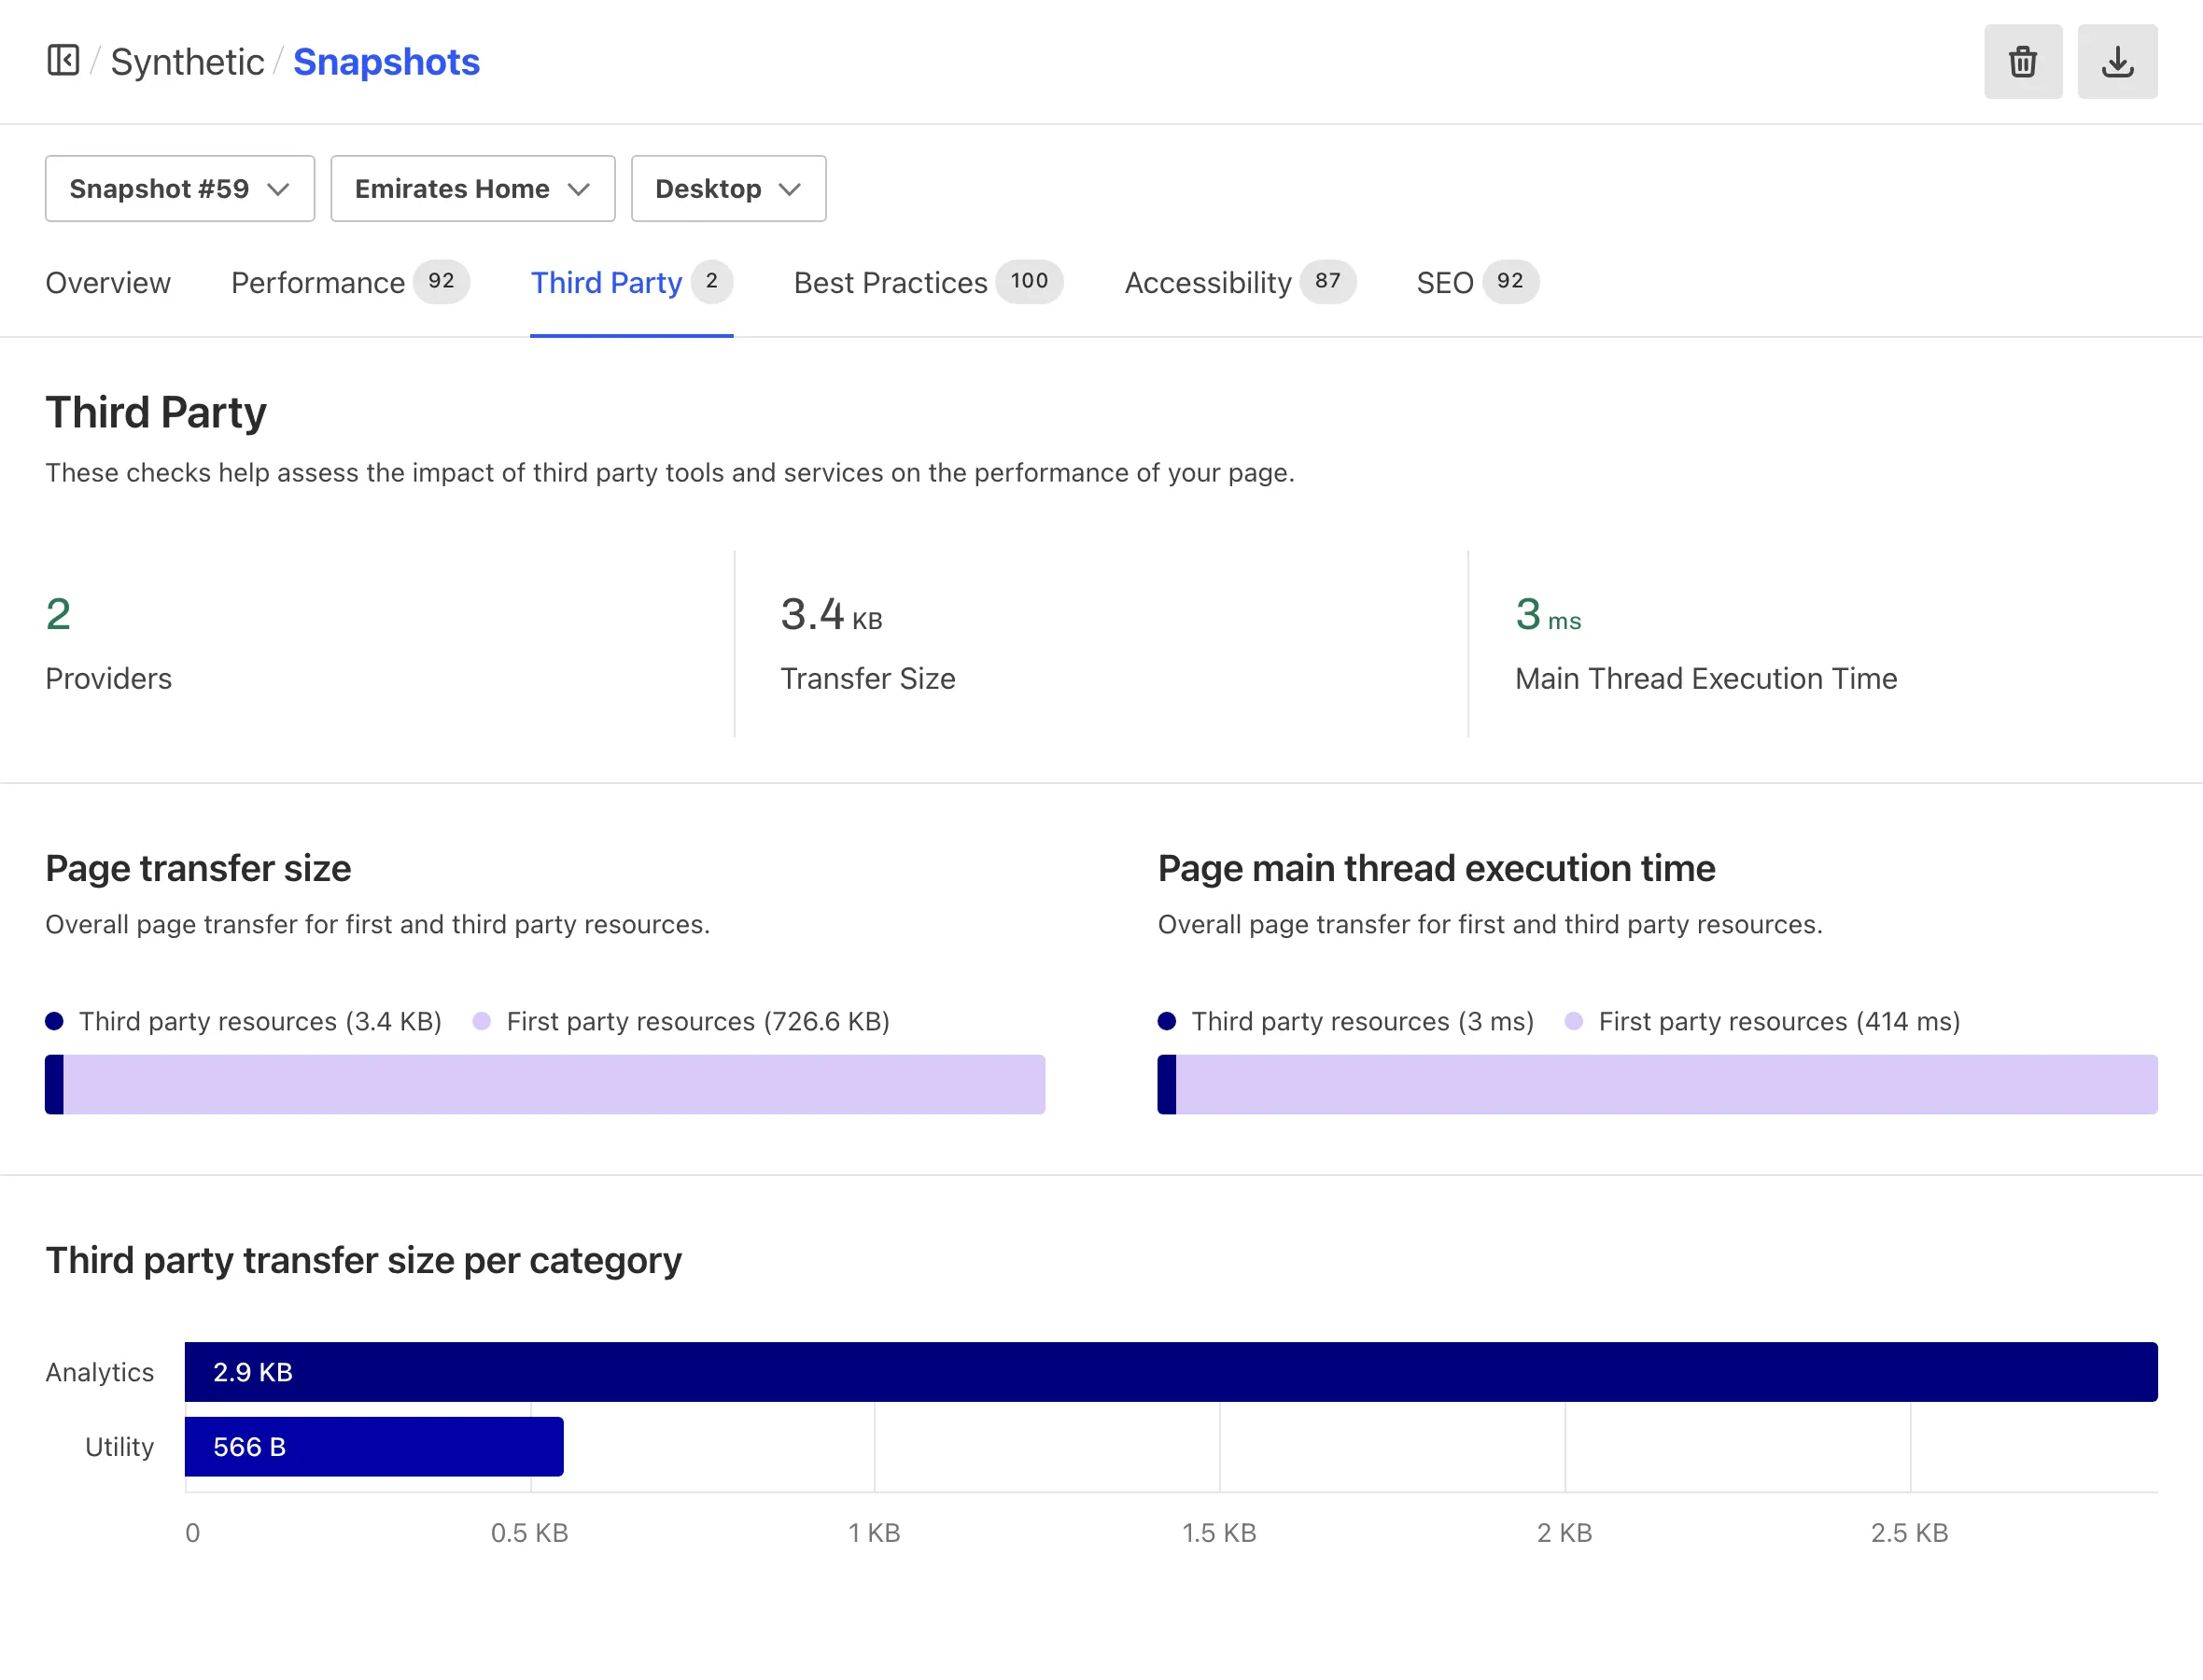
Task: Click the Accessibility score badge 87
Action: (x=1328, y=282)
